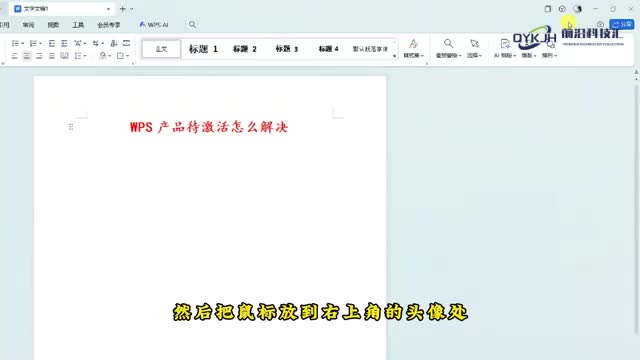Screen dimensions: 640x360
Task: Open the dropdown next to new-tab plus
Action: pos(131,9)
